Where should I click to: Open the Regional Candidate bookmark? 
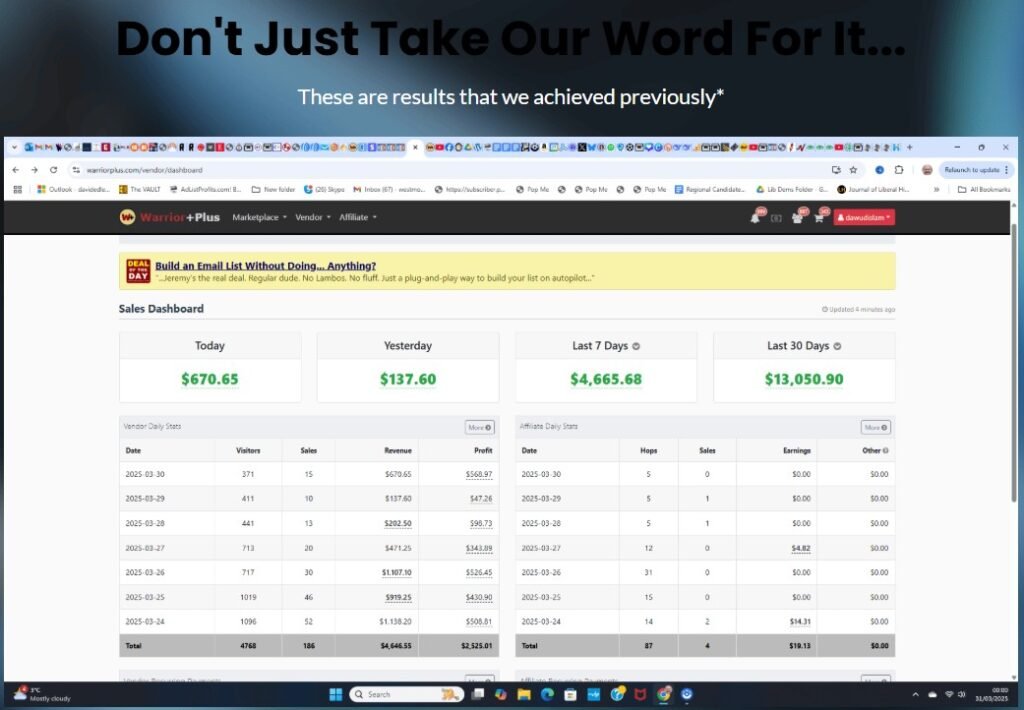point(709,189)
